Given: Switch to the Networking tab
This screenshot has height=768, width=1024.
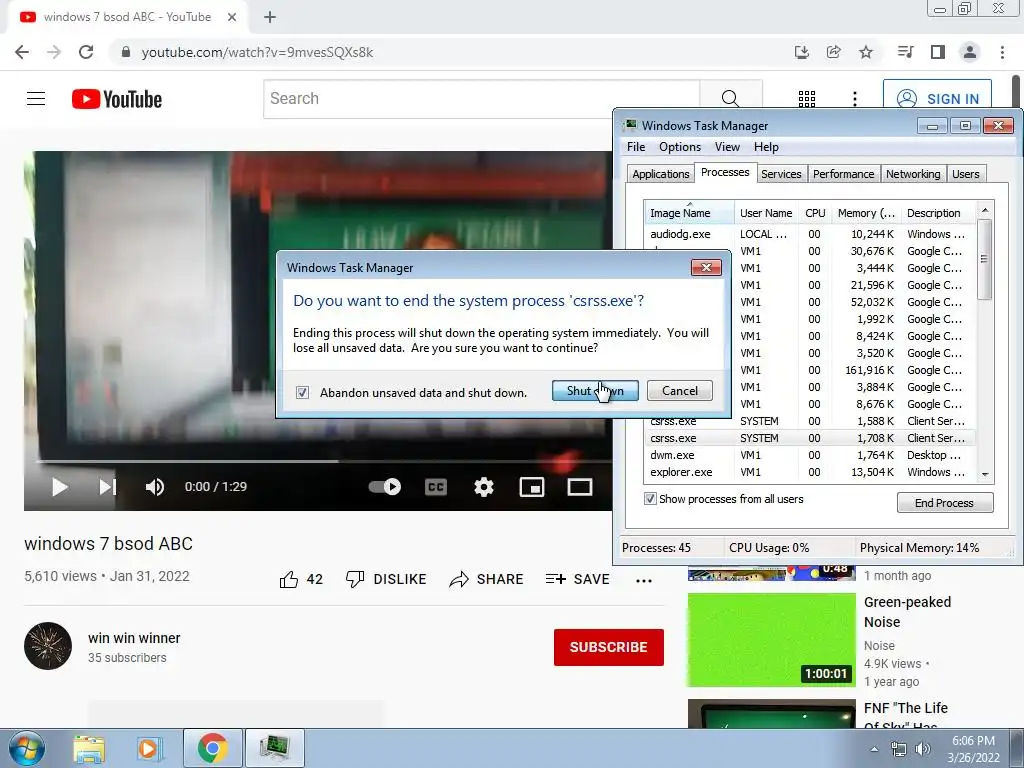Looking at the screenshot, I should click(913, 174).
